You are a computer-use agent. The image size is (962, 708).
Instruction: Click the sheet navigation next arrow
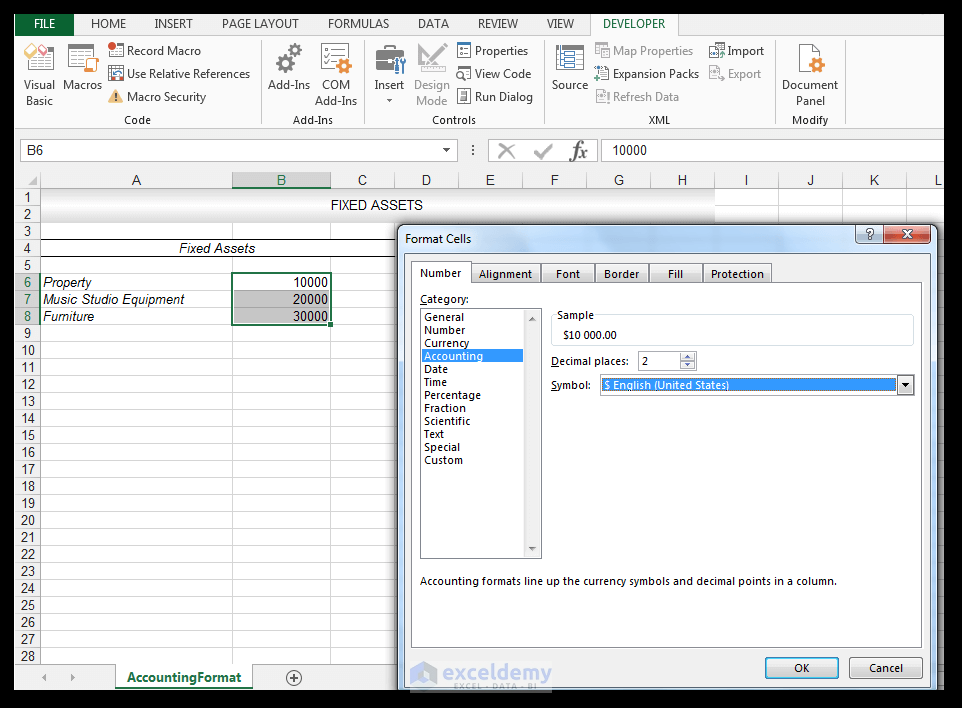[x=72, y=677]
